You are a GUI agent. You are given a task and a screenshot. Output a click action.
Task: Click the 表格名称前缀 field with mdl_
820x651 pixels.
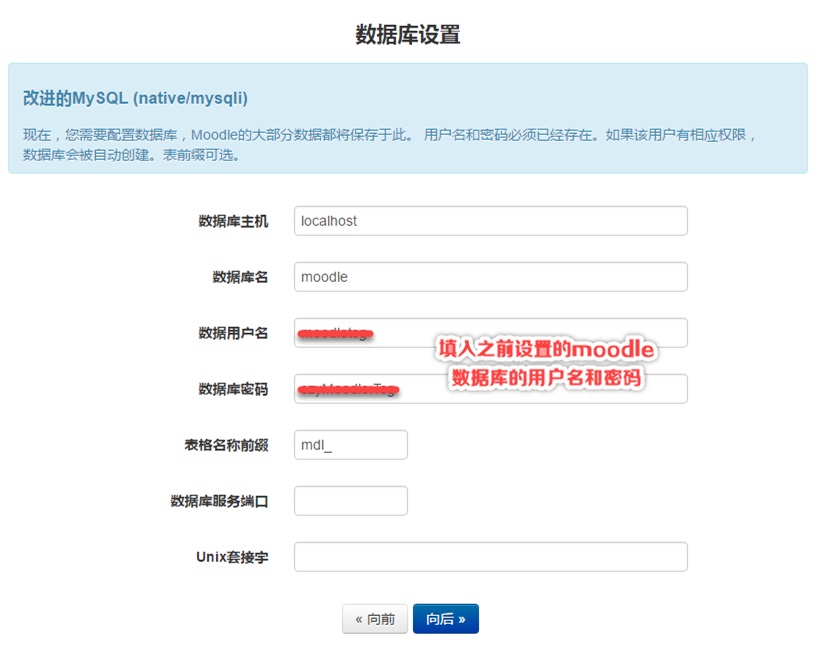pos(350,445)
